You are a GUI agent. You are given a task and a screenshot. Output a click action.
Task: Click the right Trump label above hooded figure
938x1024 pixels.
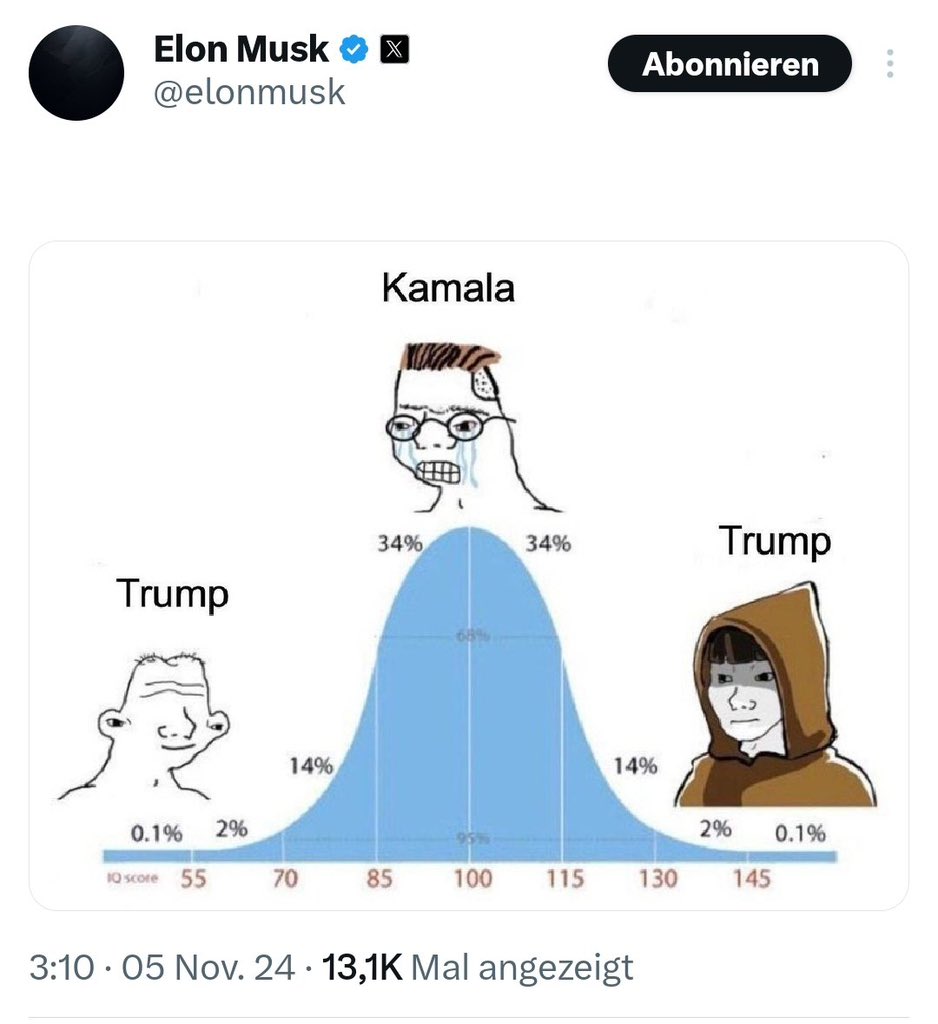[775, 541]
